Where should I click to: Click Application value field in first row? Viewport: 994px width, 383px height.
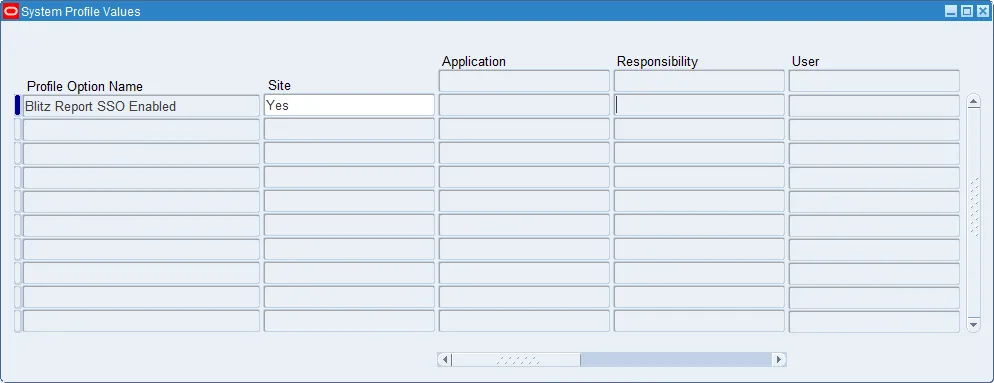tap(524, 106)
